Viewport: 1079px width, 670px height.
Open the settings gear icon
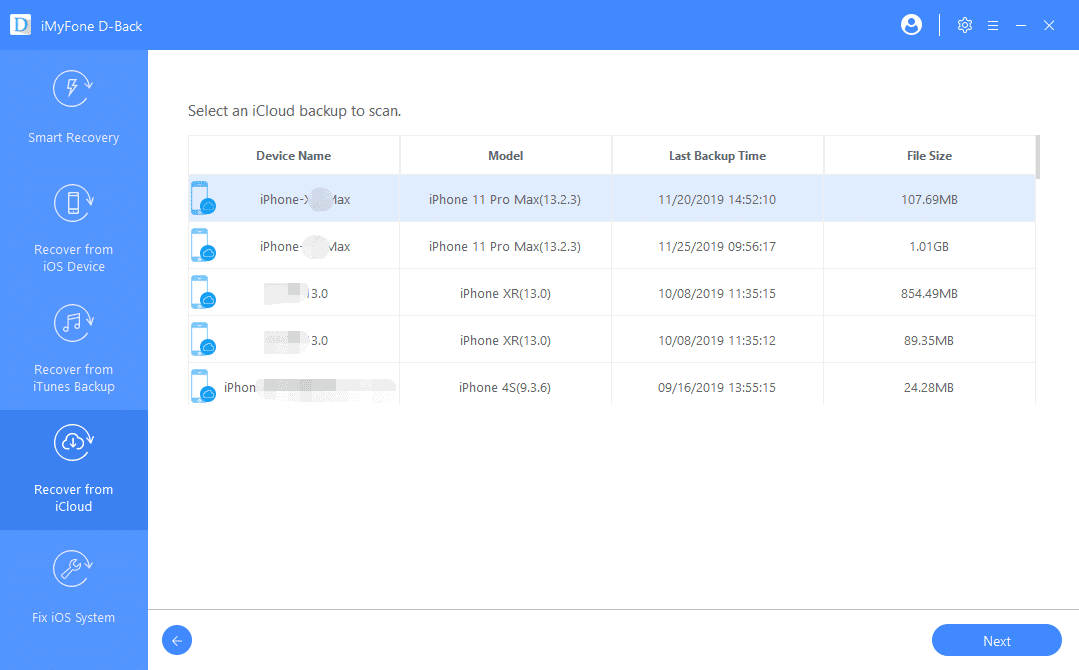click(964, 25)
